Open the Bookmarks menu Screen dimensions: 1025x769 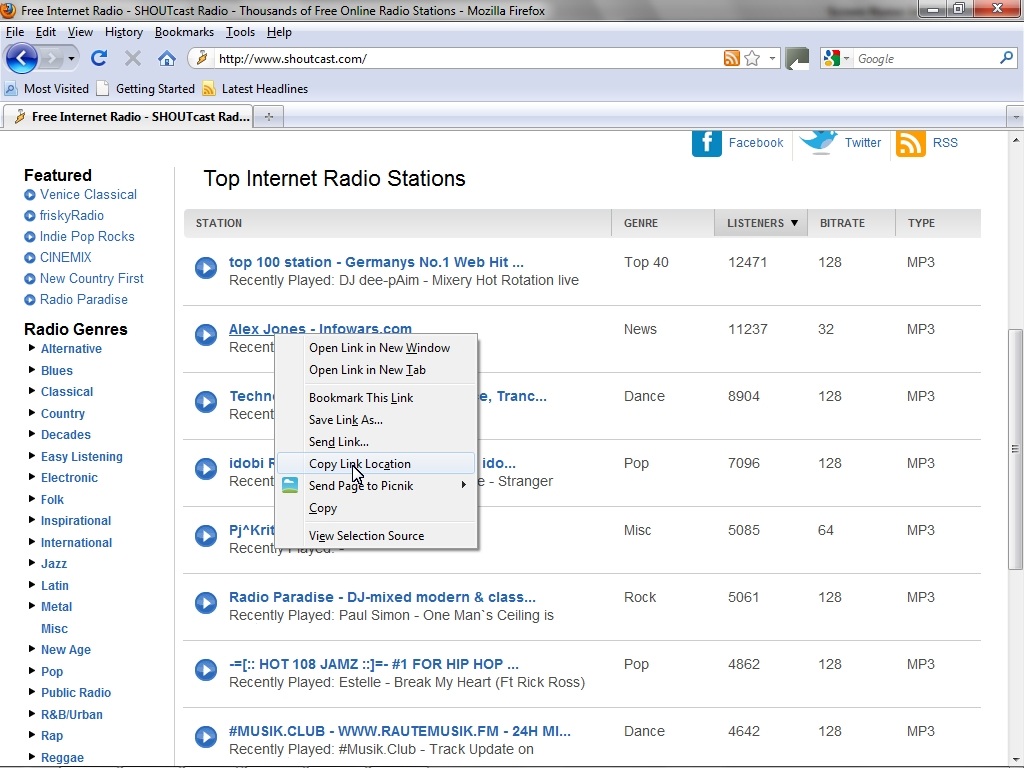pyautogui.click(x=184, y=32)
